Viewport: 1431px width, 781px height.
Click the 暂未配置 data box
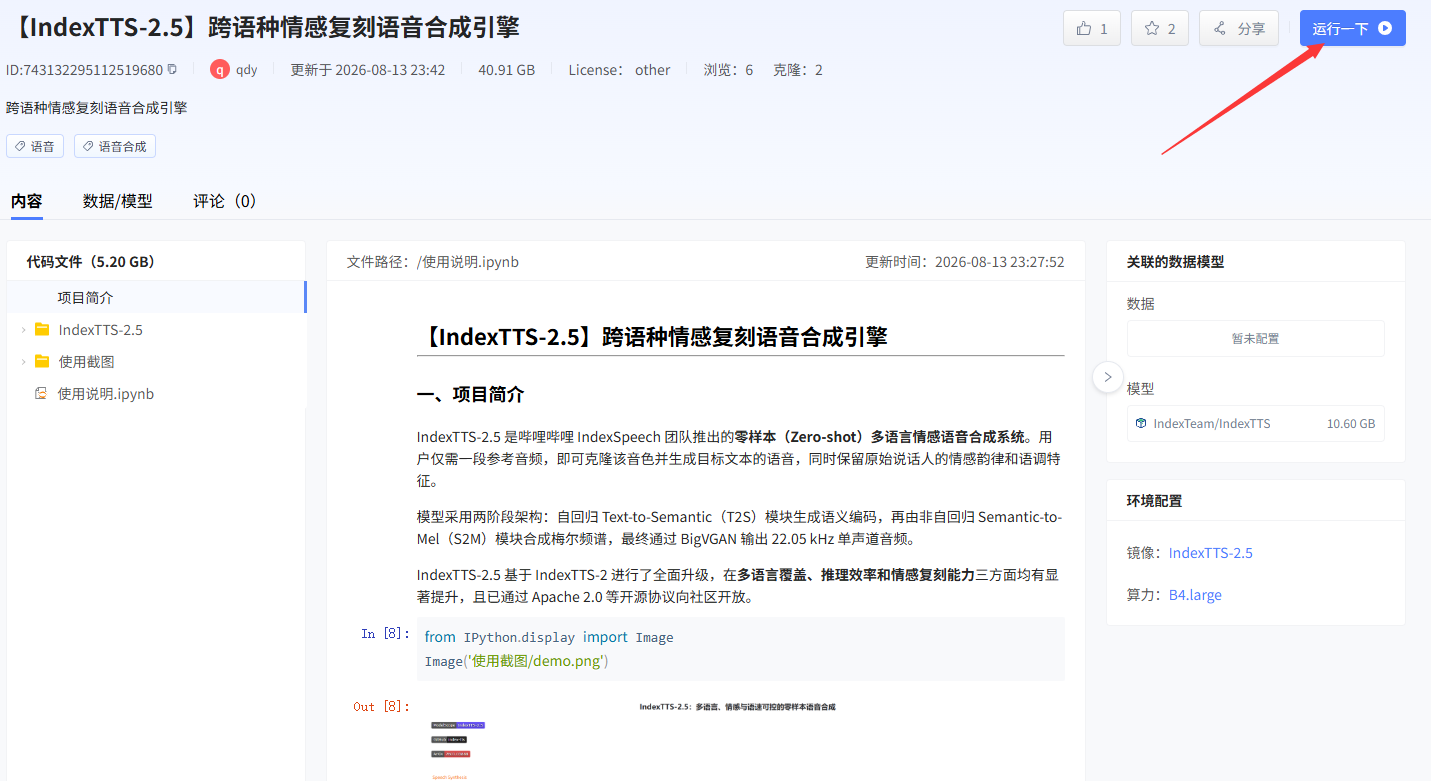1256,338
